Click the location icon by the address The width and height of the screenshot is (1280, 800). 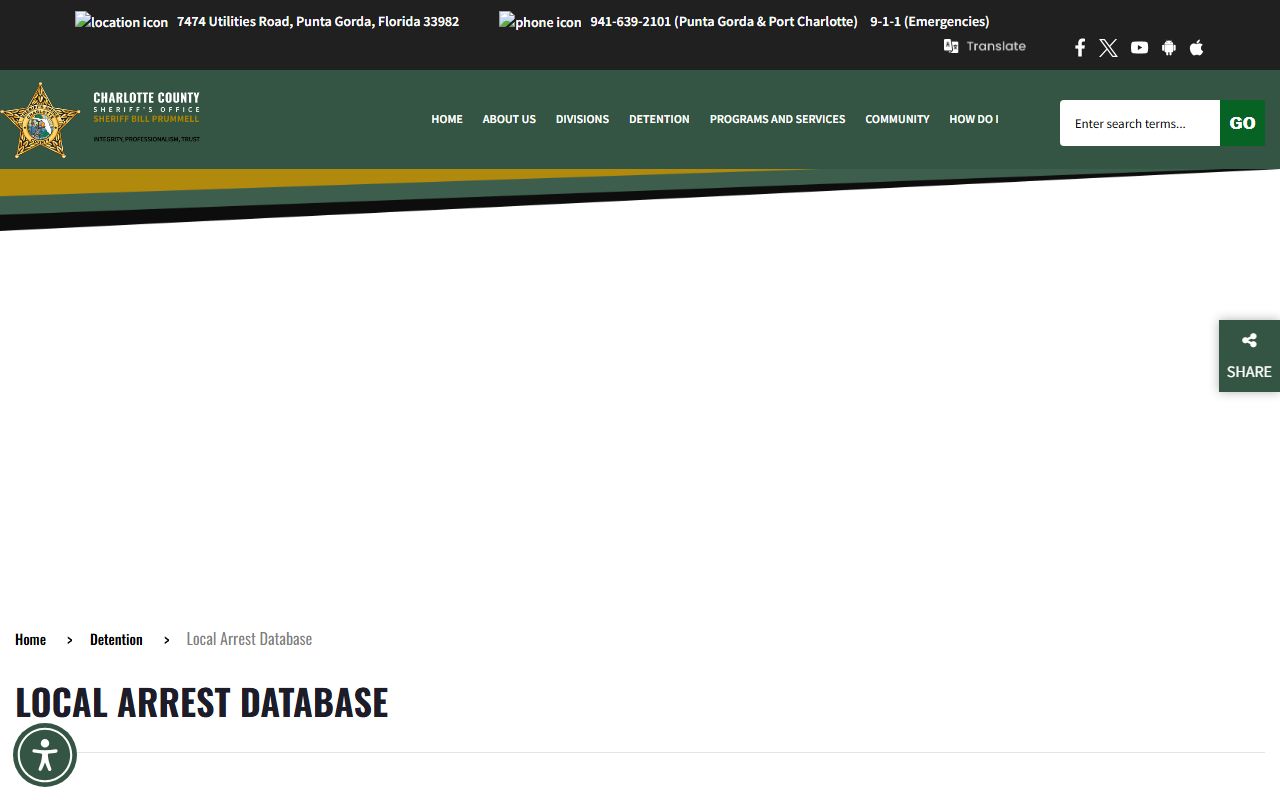(x=121, y=21)
